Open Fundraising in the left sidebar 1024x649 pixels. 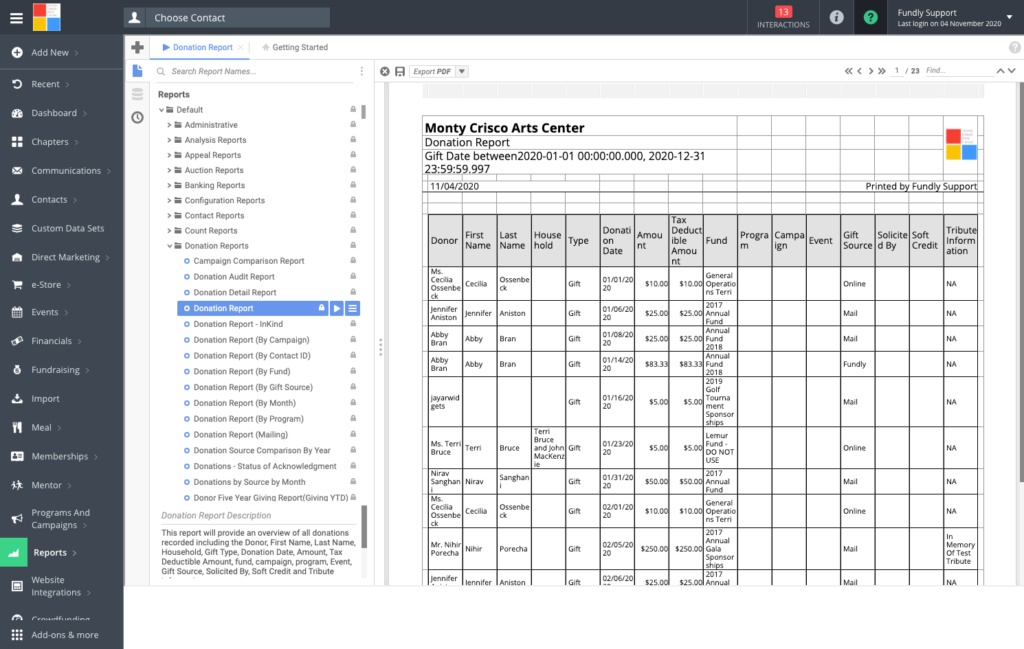[x=56, y=370]
